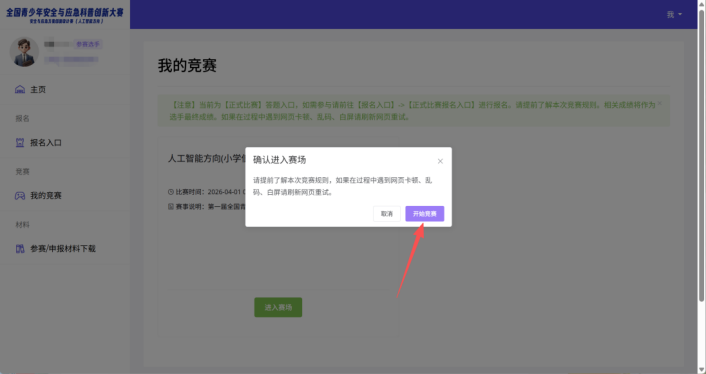Click the 我的竞赛 page heading
This screenshot has width=706, height=374.
coord(187,66)
